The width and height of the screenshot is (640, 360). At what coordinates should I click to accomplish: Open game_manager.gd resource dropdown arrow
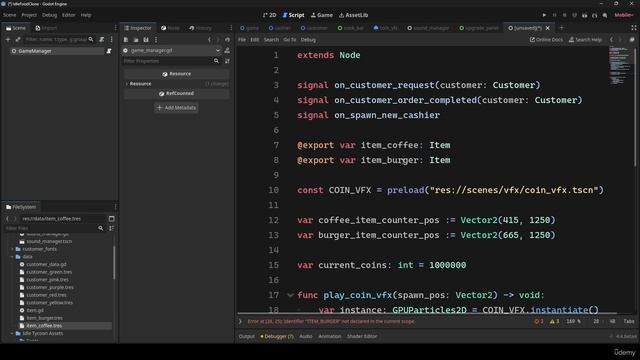tap(218, 51)
